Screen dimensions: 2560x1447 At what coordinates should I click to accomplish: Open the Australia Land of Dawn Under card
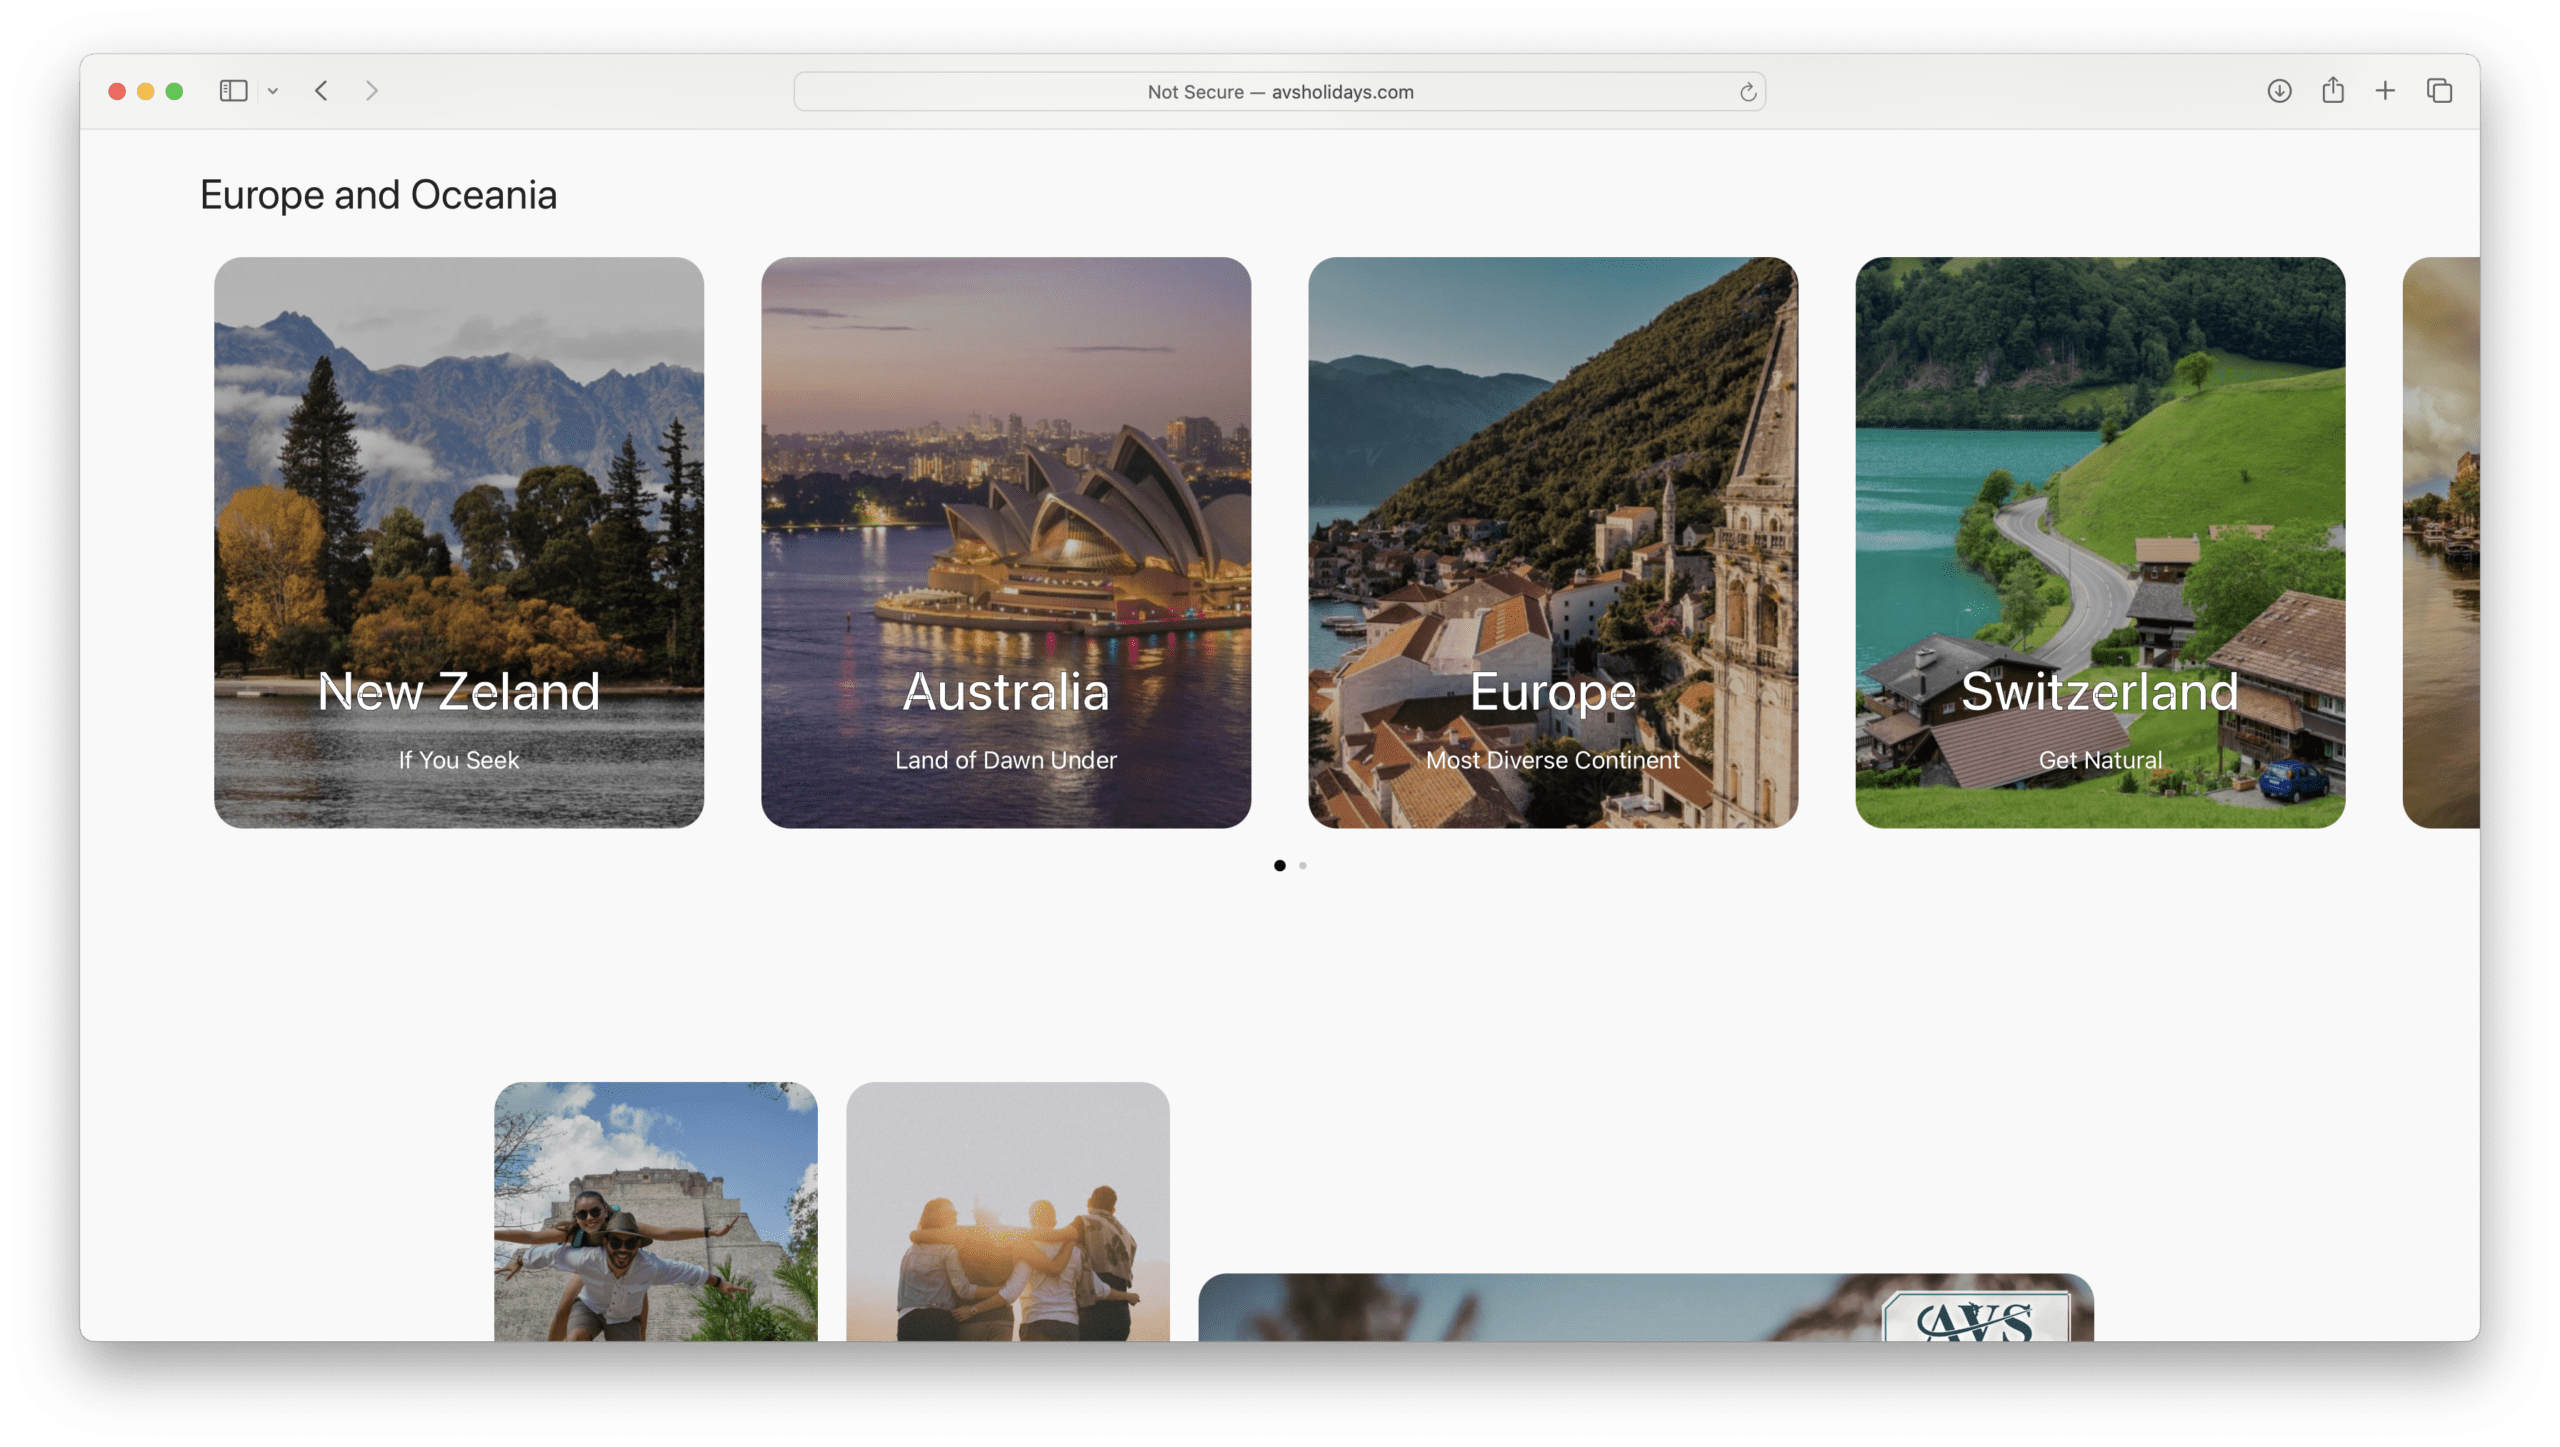click(x=1005, y=542)
